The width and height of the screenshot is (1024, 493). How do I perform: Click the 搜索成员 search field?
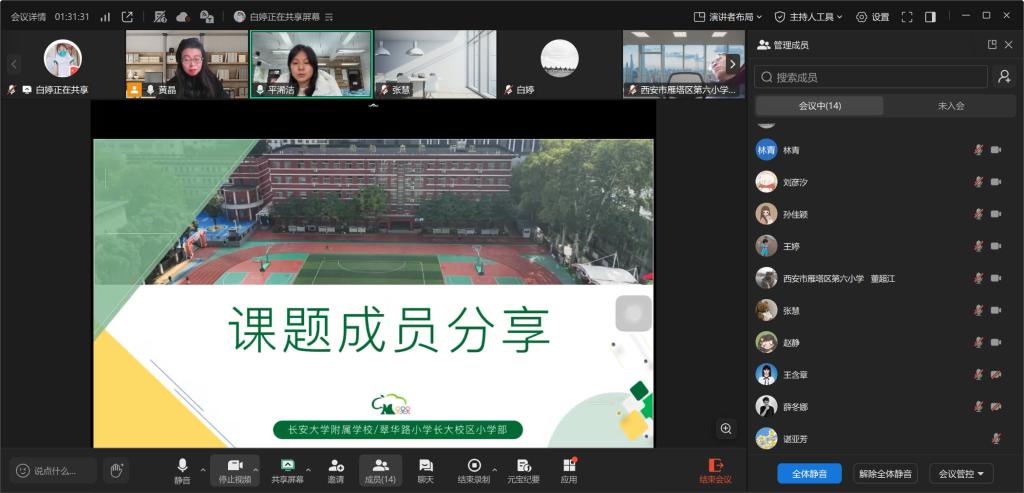point(871,77)
